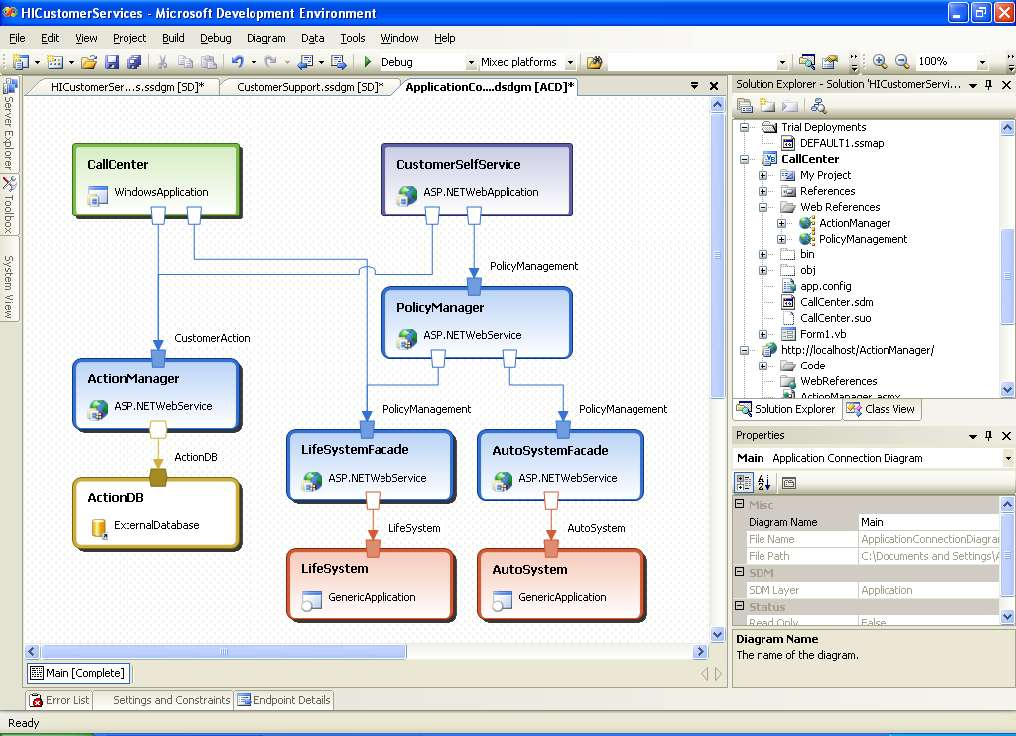Click the Undo arrow icon

238,62
